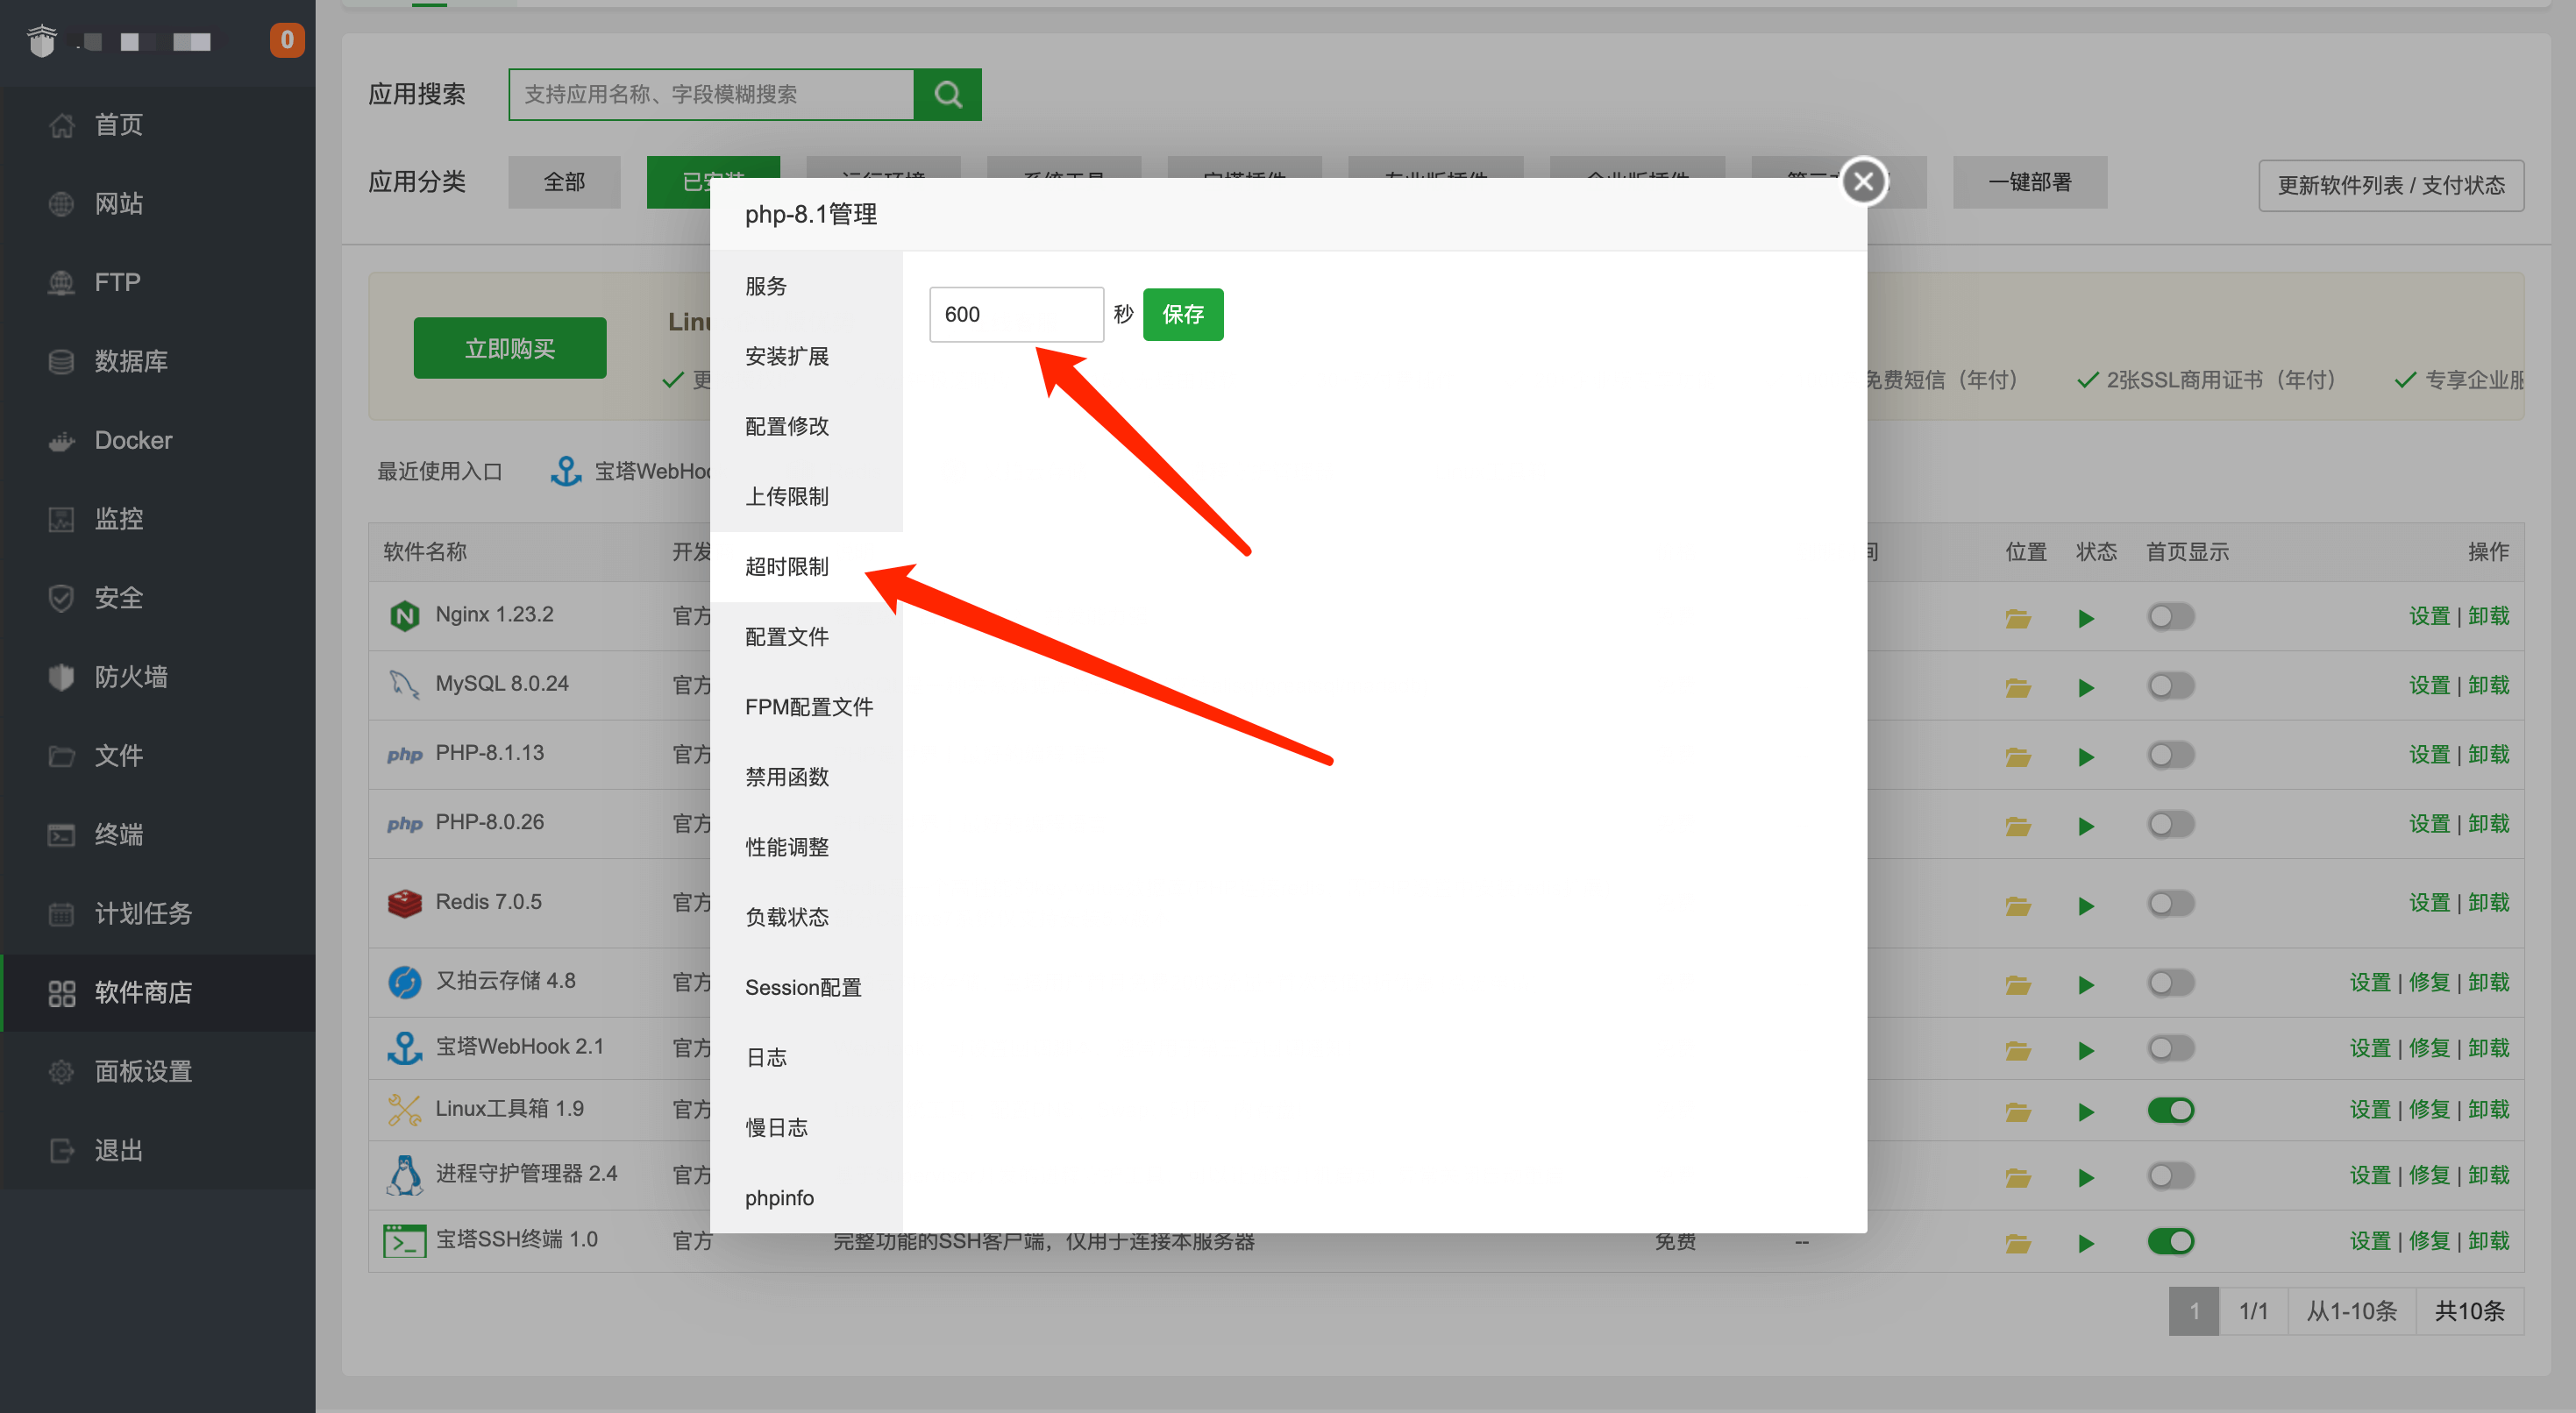The image size is (2576, 1413).
Task: Click 卸载 for the MySQL row
Action: click(2488, 686)
